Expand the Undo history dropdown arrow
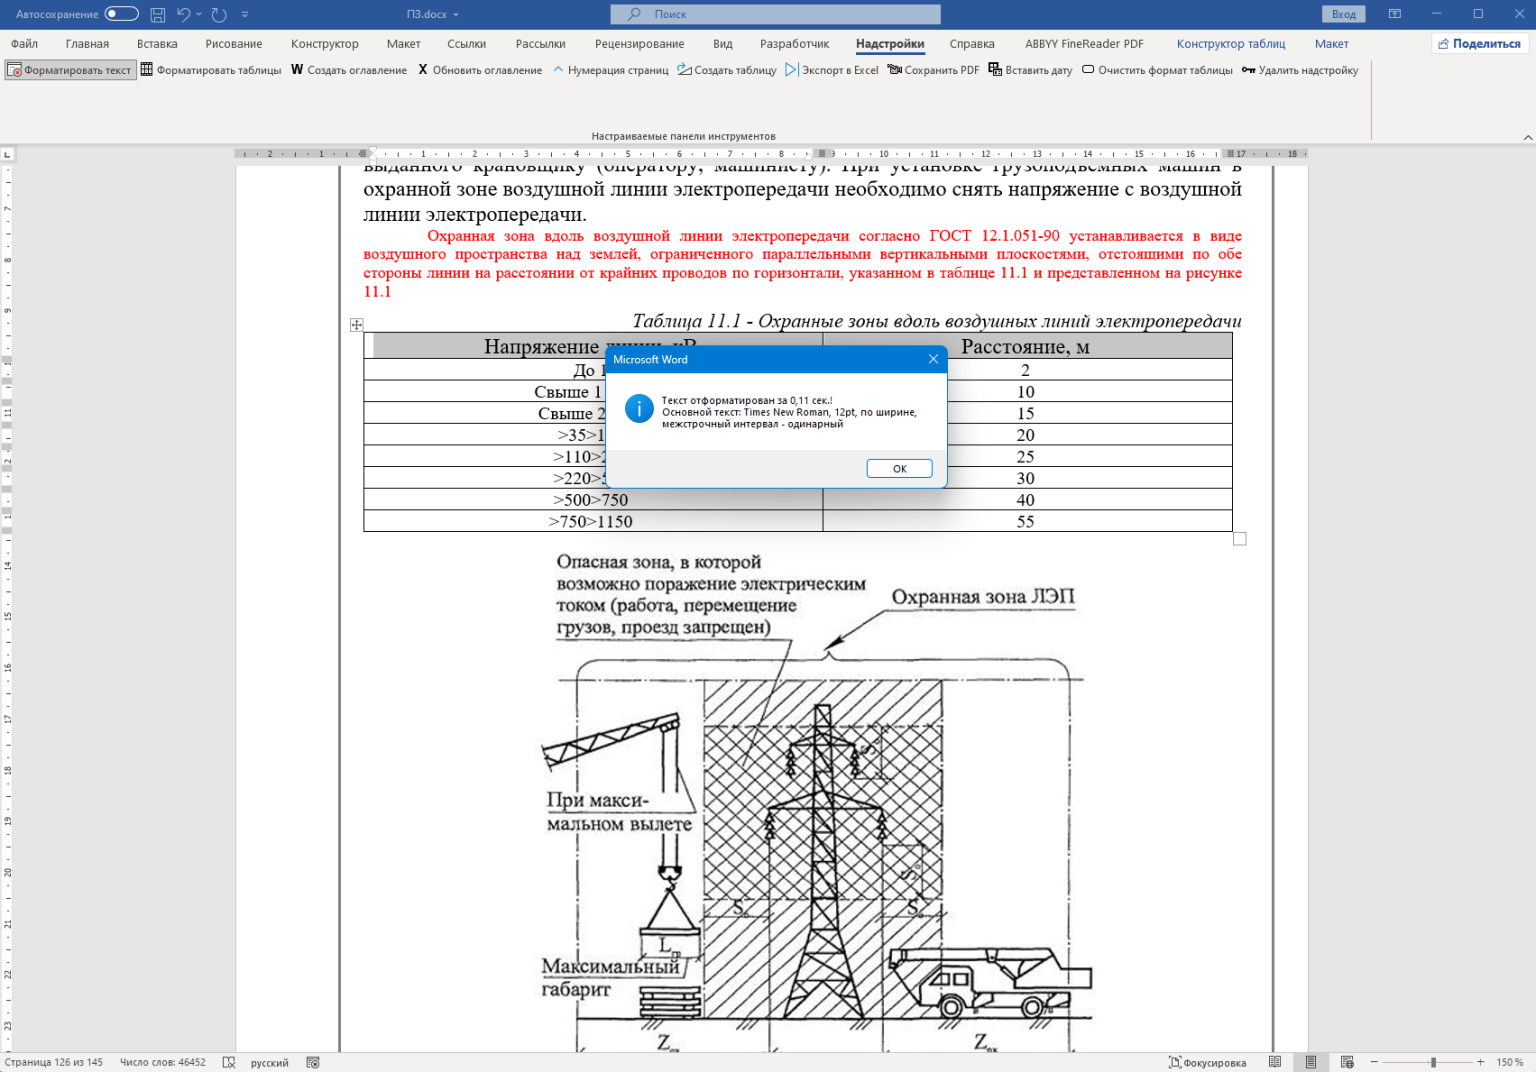This screenshot has width=1536, height=1072. [199, 15]
